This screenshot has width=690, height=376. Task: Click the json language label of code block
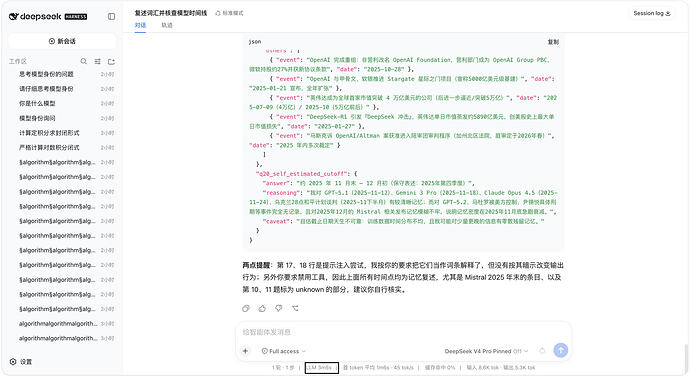255,41
